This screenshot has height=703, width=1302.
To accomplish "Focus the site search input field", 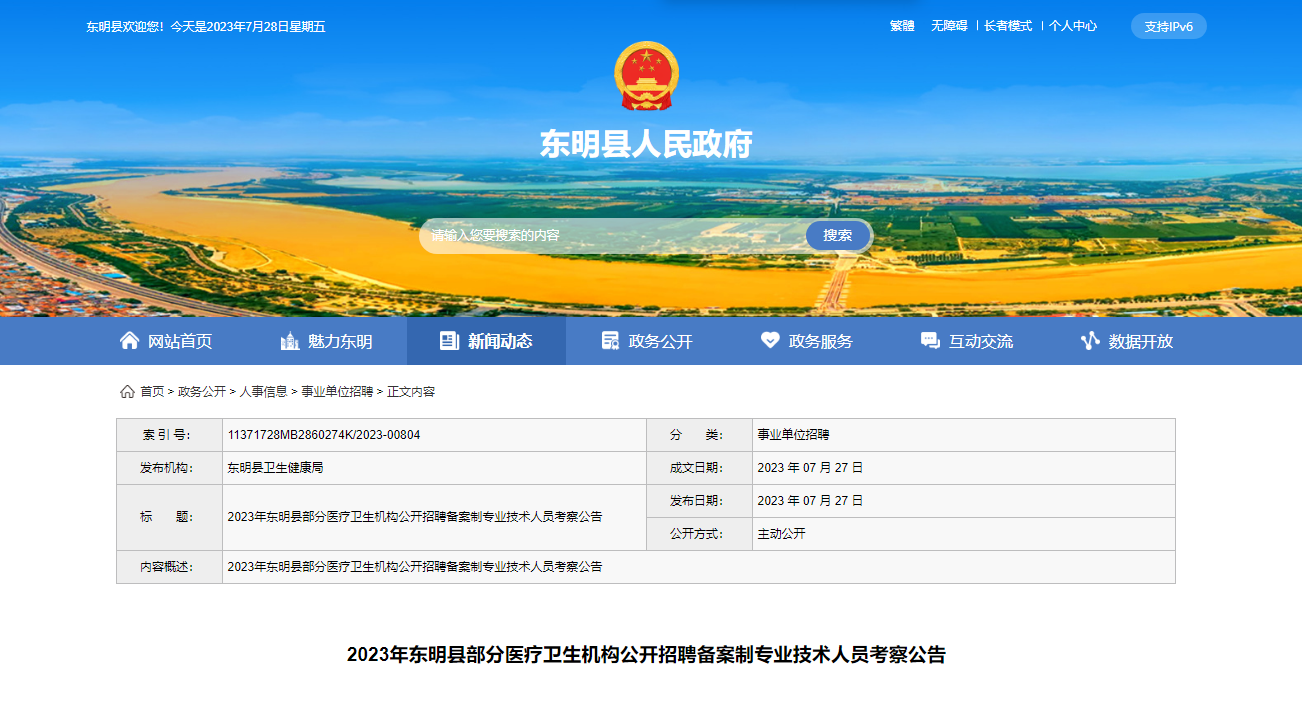I will [612, 236].
